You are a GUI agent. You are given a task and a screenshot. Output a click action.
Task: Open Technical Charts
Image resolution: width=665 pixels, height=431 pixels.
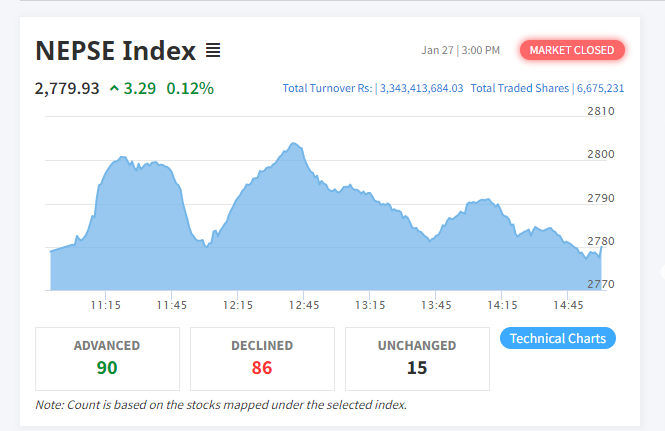coord(557,338)
